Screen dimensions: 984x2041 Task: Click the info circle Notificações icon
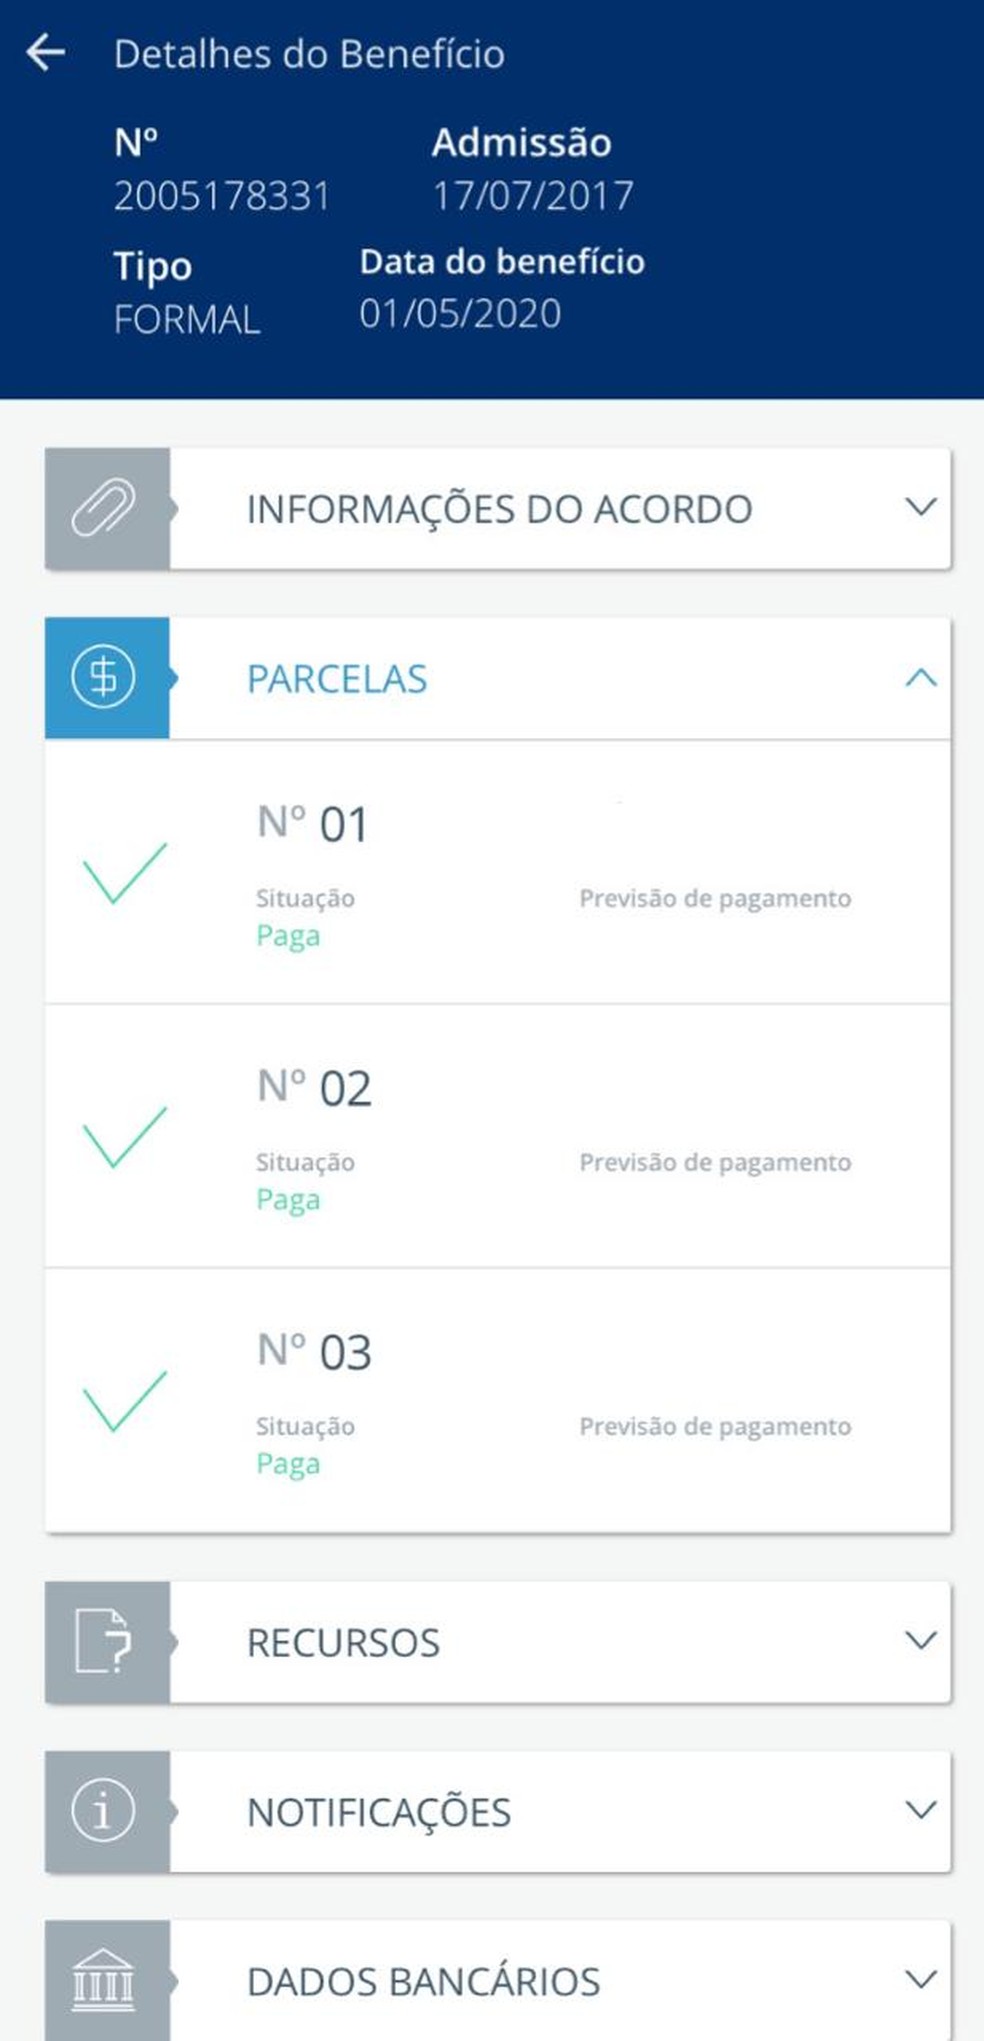[x=104, y=1810]
